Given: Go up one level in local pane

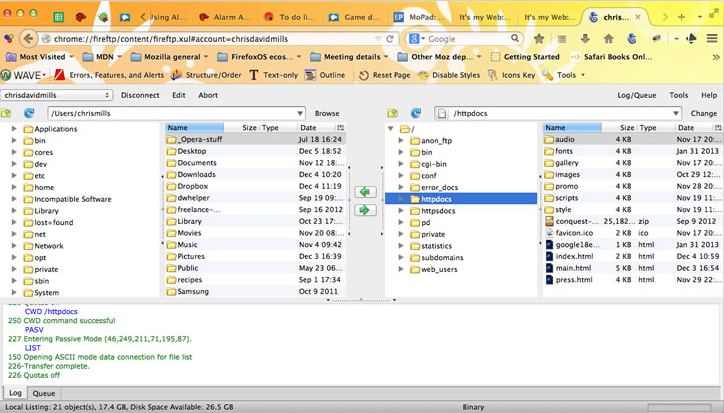Looking at the screenshot, I should [9, 114].
